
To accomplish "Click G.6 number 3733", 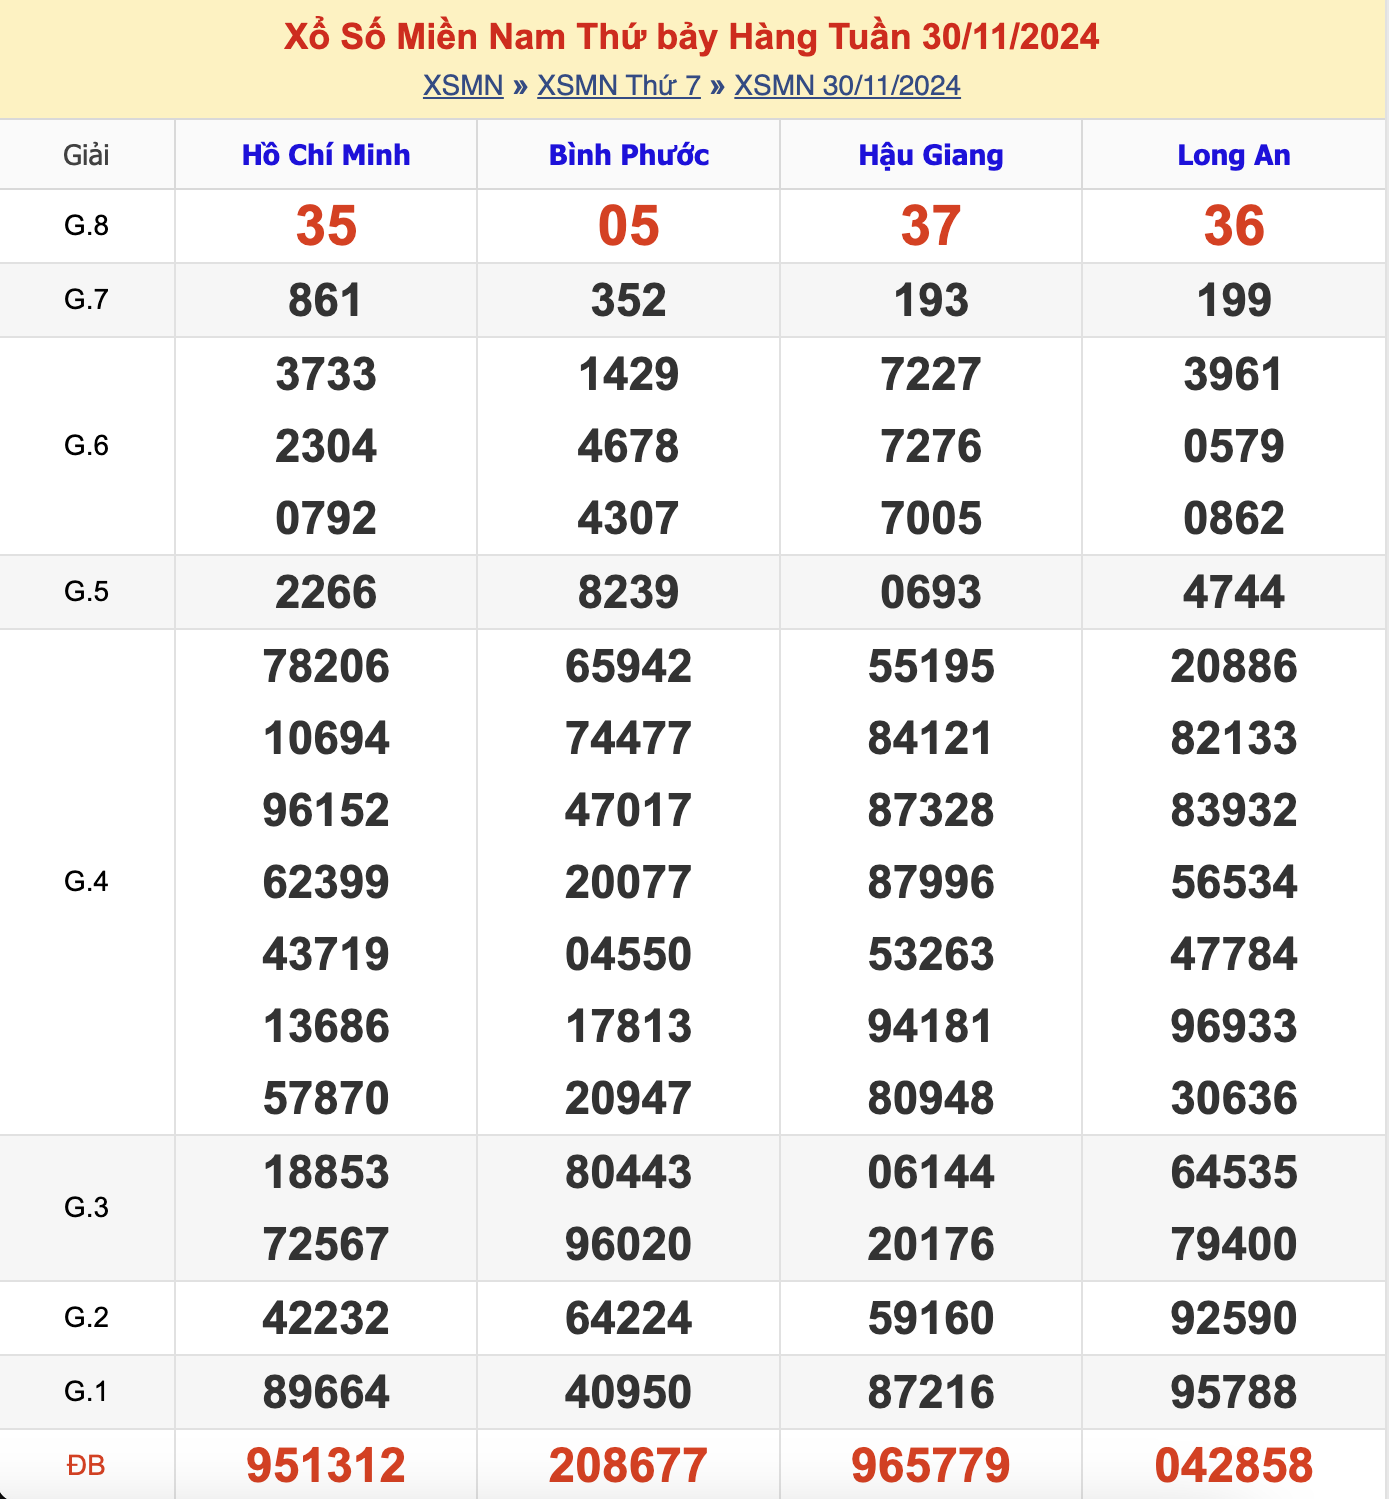I will [326, 374].
